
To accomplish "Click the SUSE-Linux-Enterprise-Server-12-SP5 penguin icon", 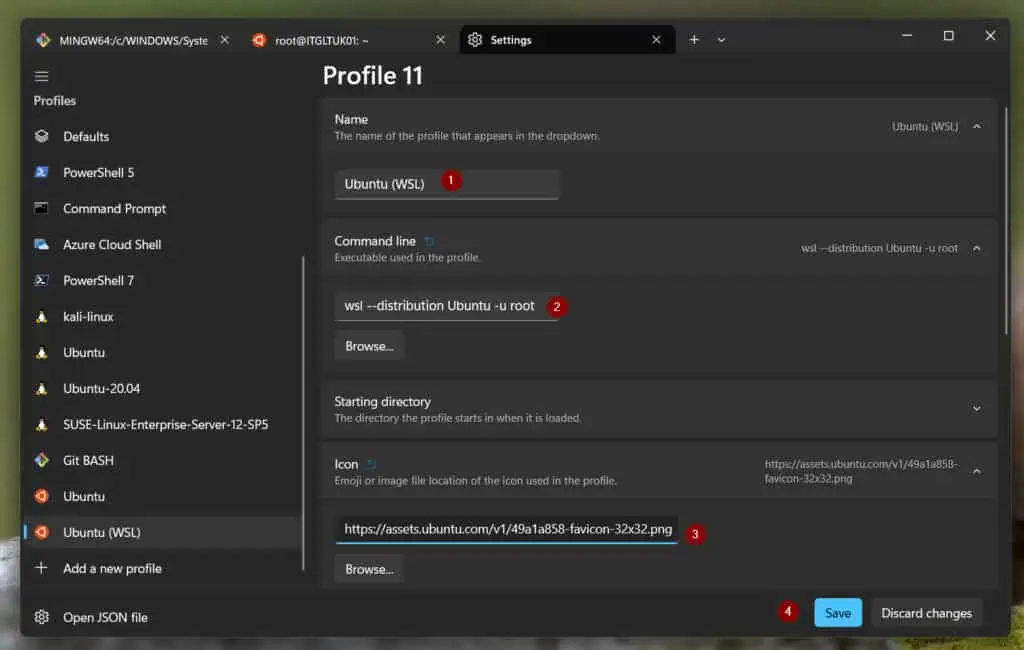I will (42, 425).
